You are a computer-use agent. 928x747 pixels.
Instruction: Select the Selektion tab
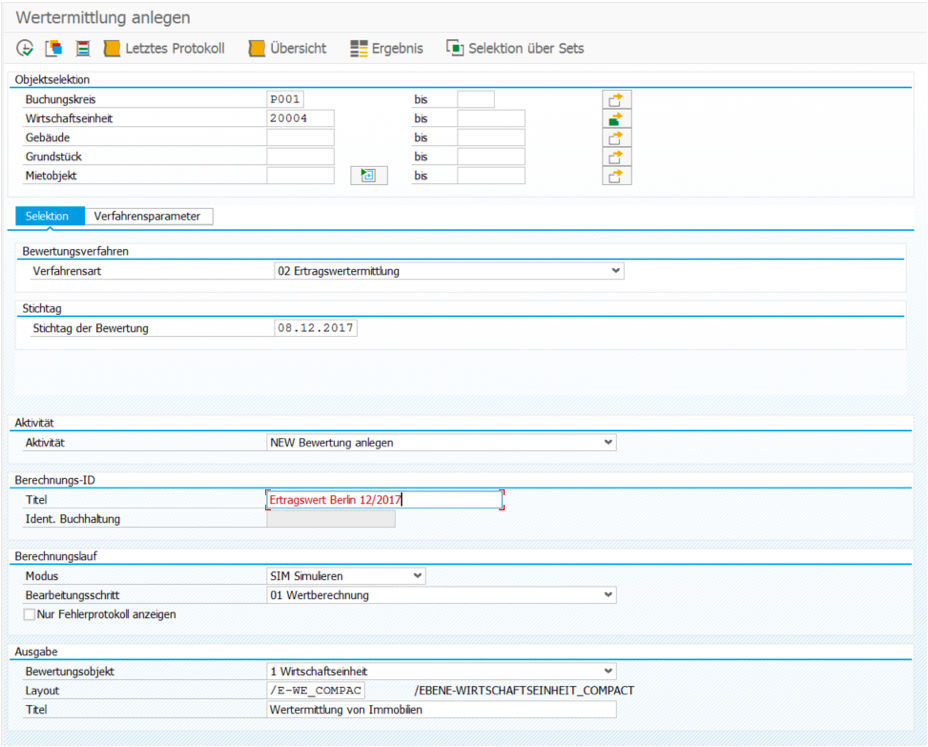tap(48, 216)
